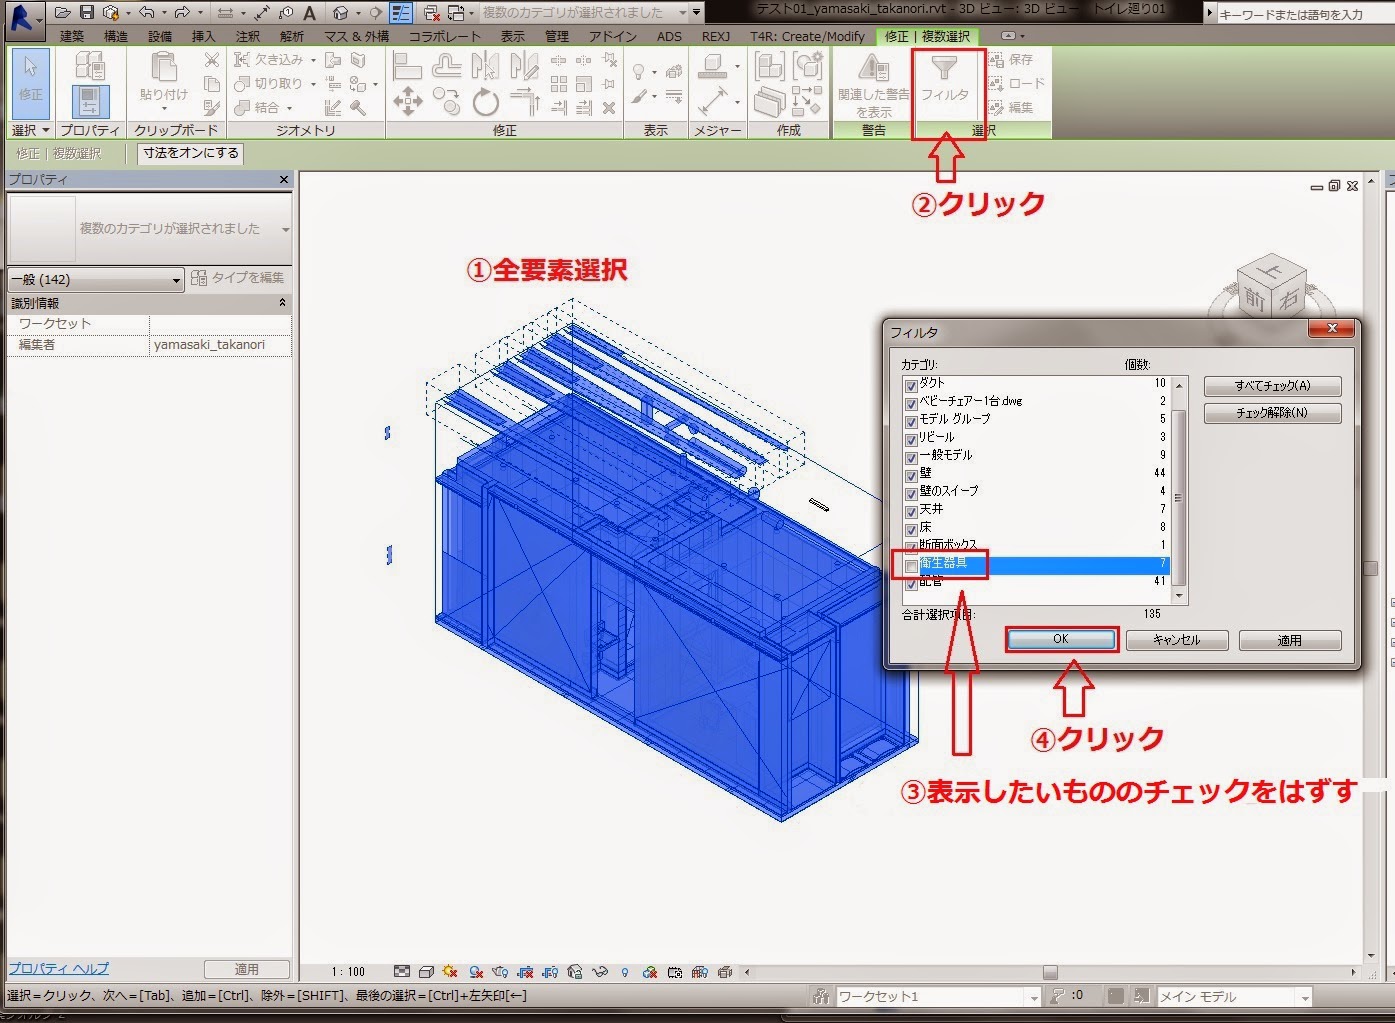Select the Rotate tool circular arrow
Viewport: 1395px width, 1023px height.
click(x=486, y=102)
